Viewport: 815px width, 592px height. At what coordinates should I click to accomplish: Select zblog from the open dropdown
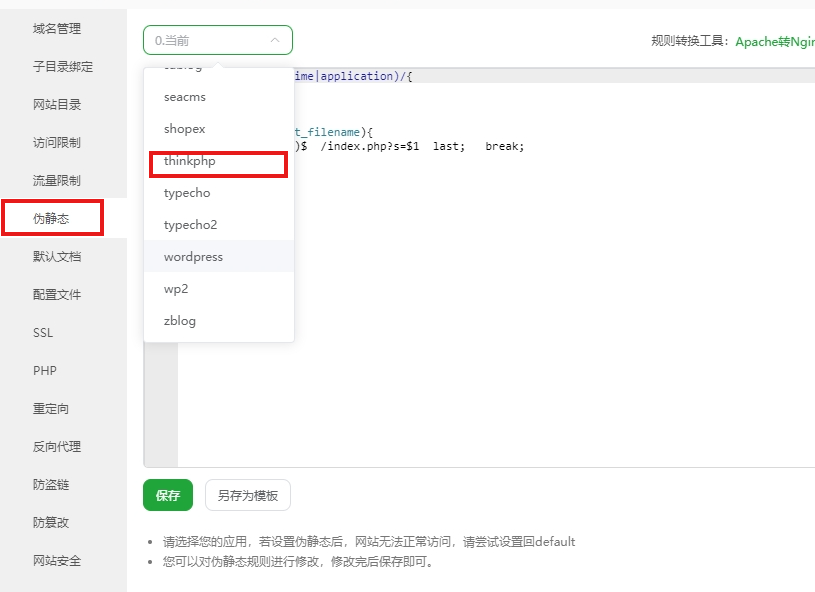(x=179, y=320)
